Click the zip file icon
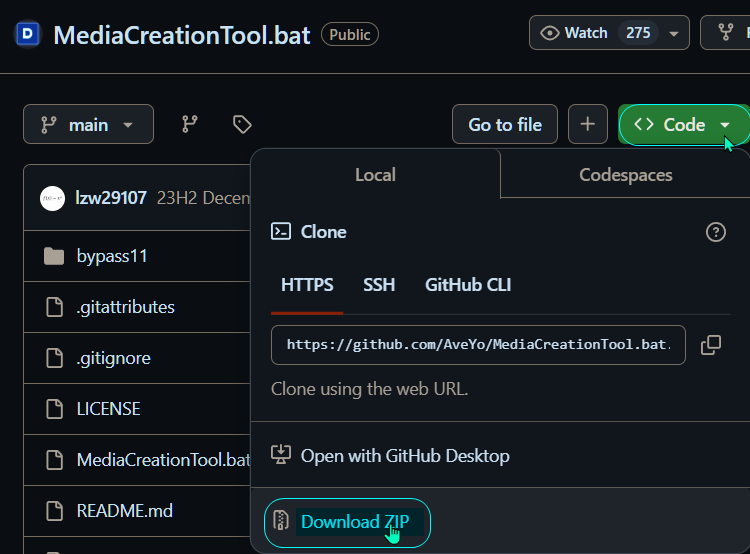Image resolution: width=750 pixels, height=554 pixels. pos(281,521)
